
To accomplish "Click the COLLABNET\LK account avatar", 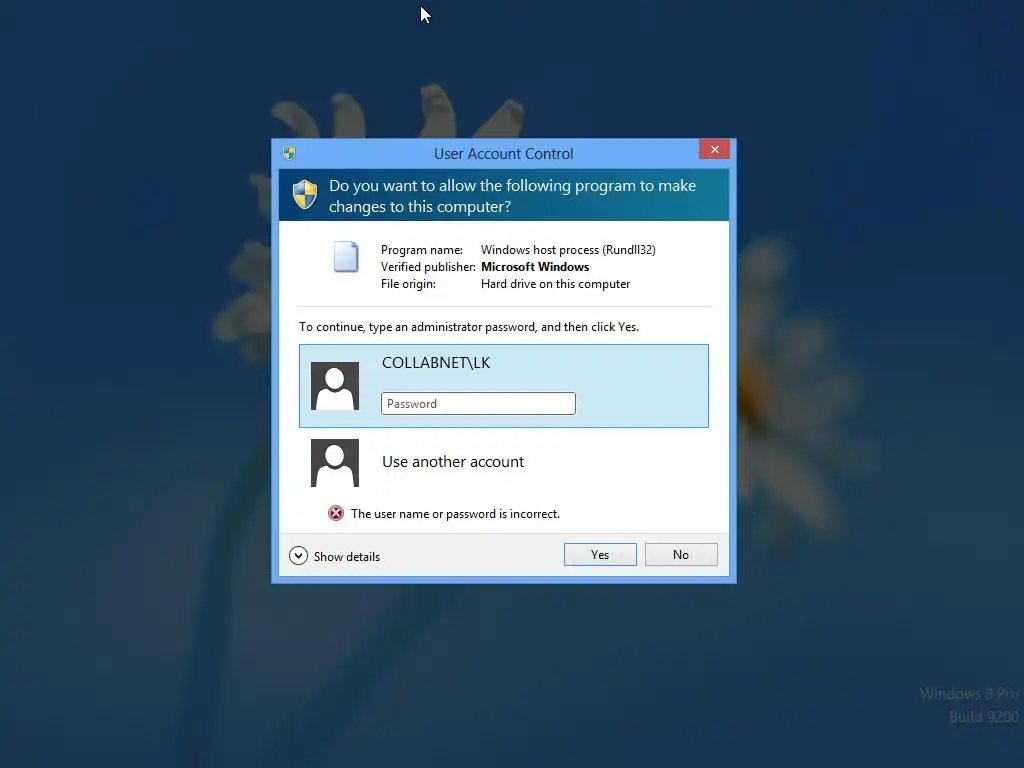I will point(335,386).
